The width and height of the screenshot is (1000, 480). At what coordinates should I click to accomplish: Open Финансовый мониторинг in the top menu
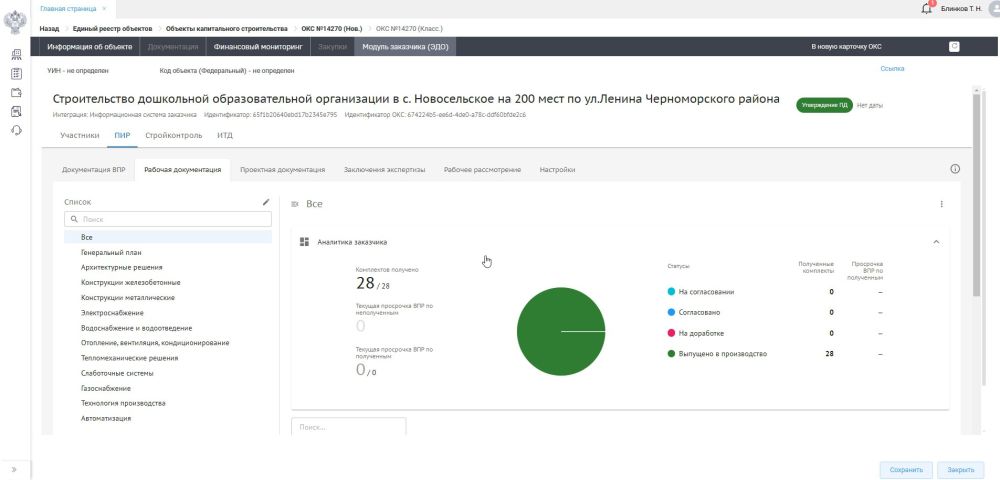point(259,46)
